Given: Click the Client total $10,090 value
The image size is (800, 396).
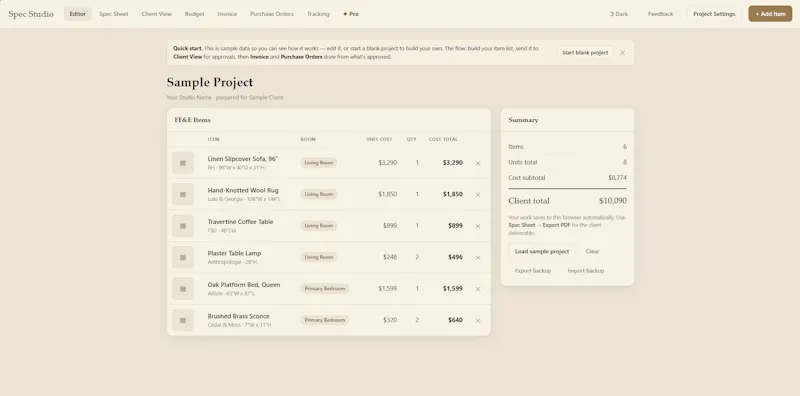Looking at the screenshot, I should pos(613,201).
